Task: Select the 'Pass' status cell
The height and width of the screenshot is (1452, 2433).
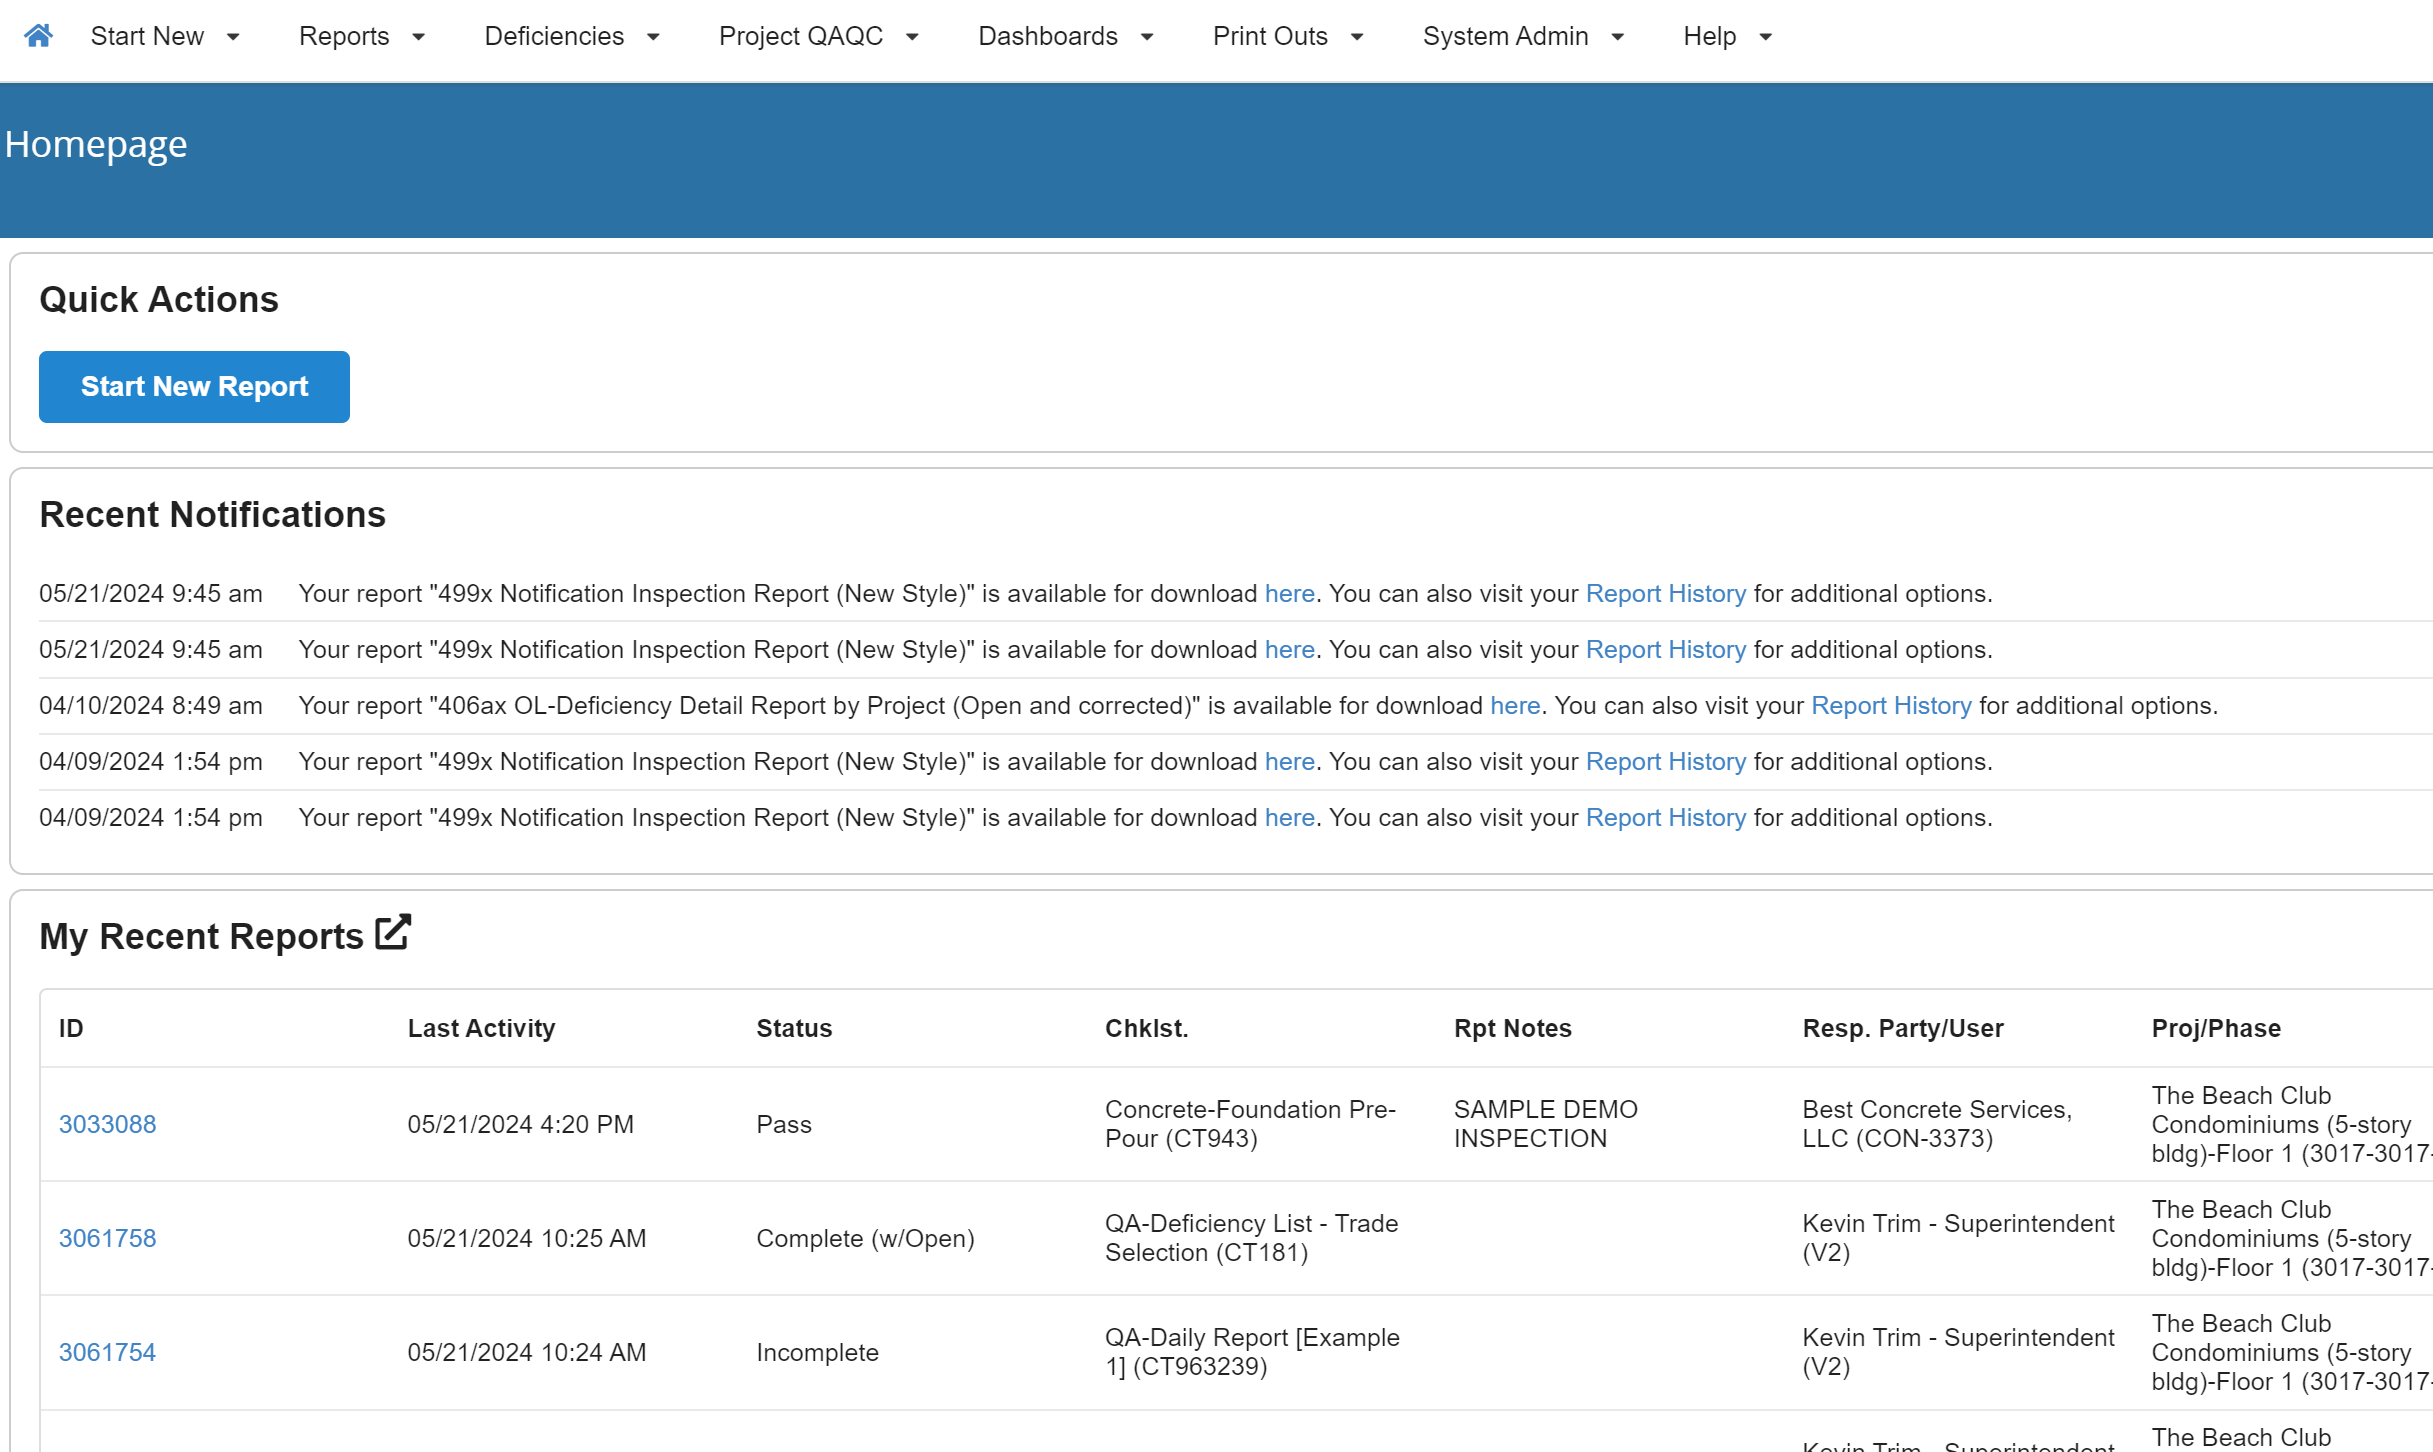Action: [x=783, y=1124]
